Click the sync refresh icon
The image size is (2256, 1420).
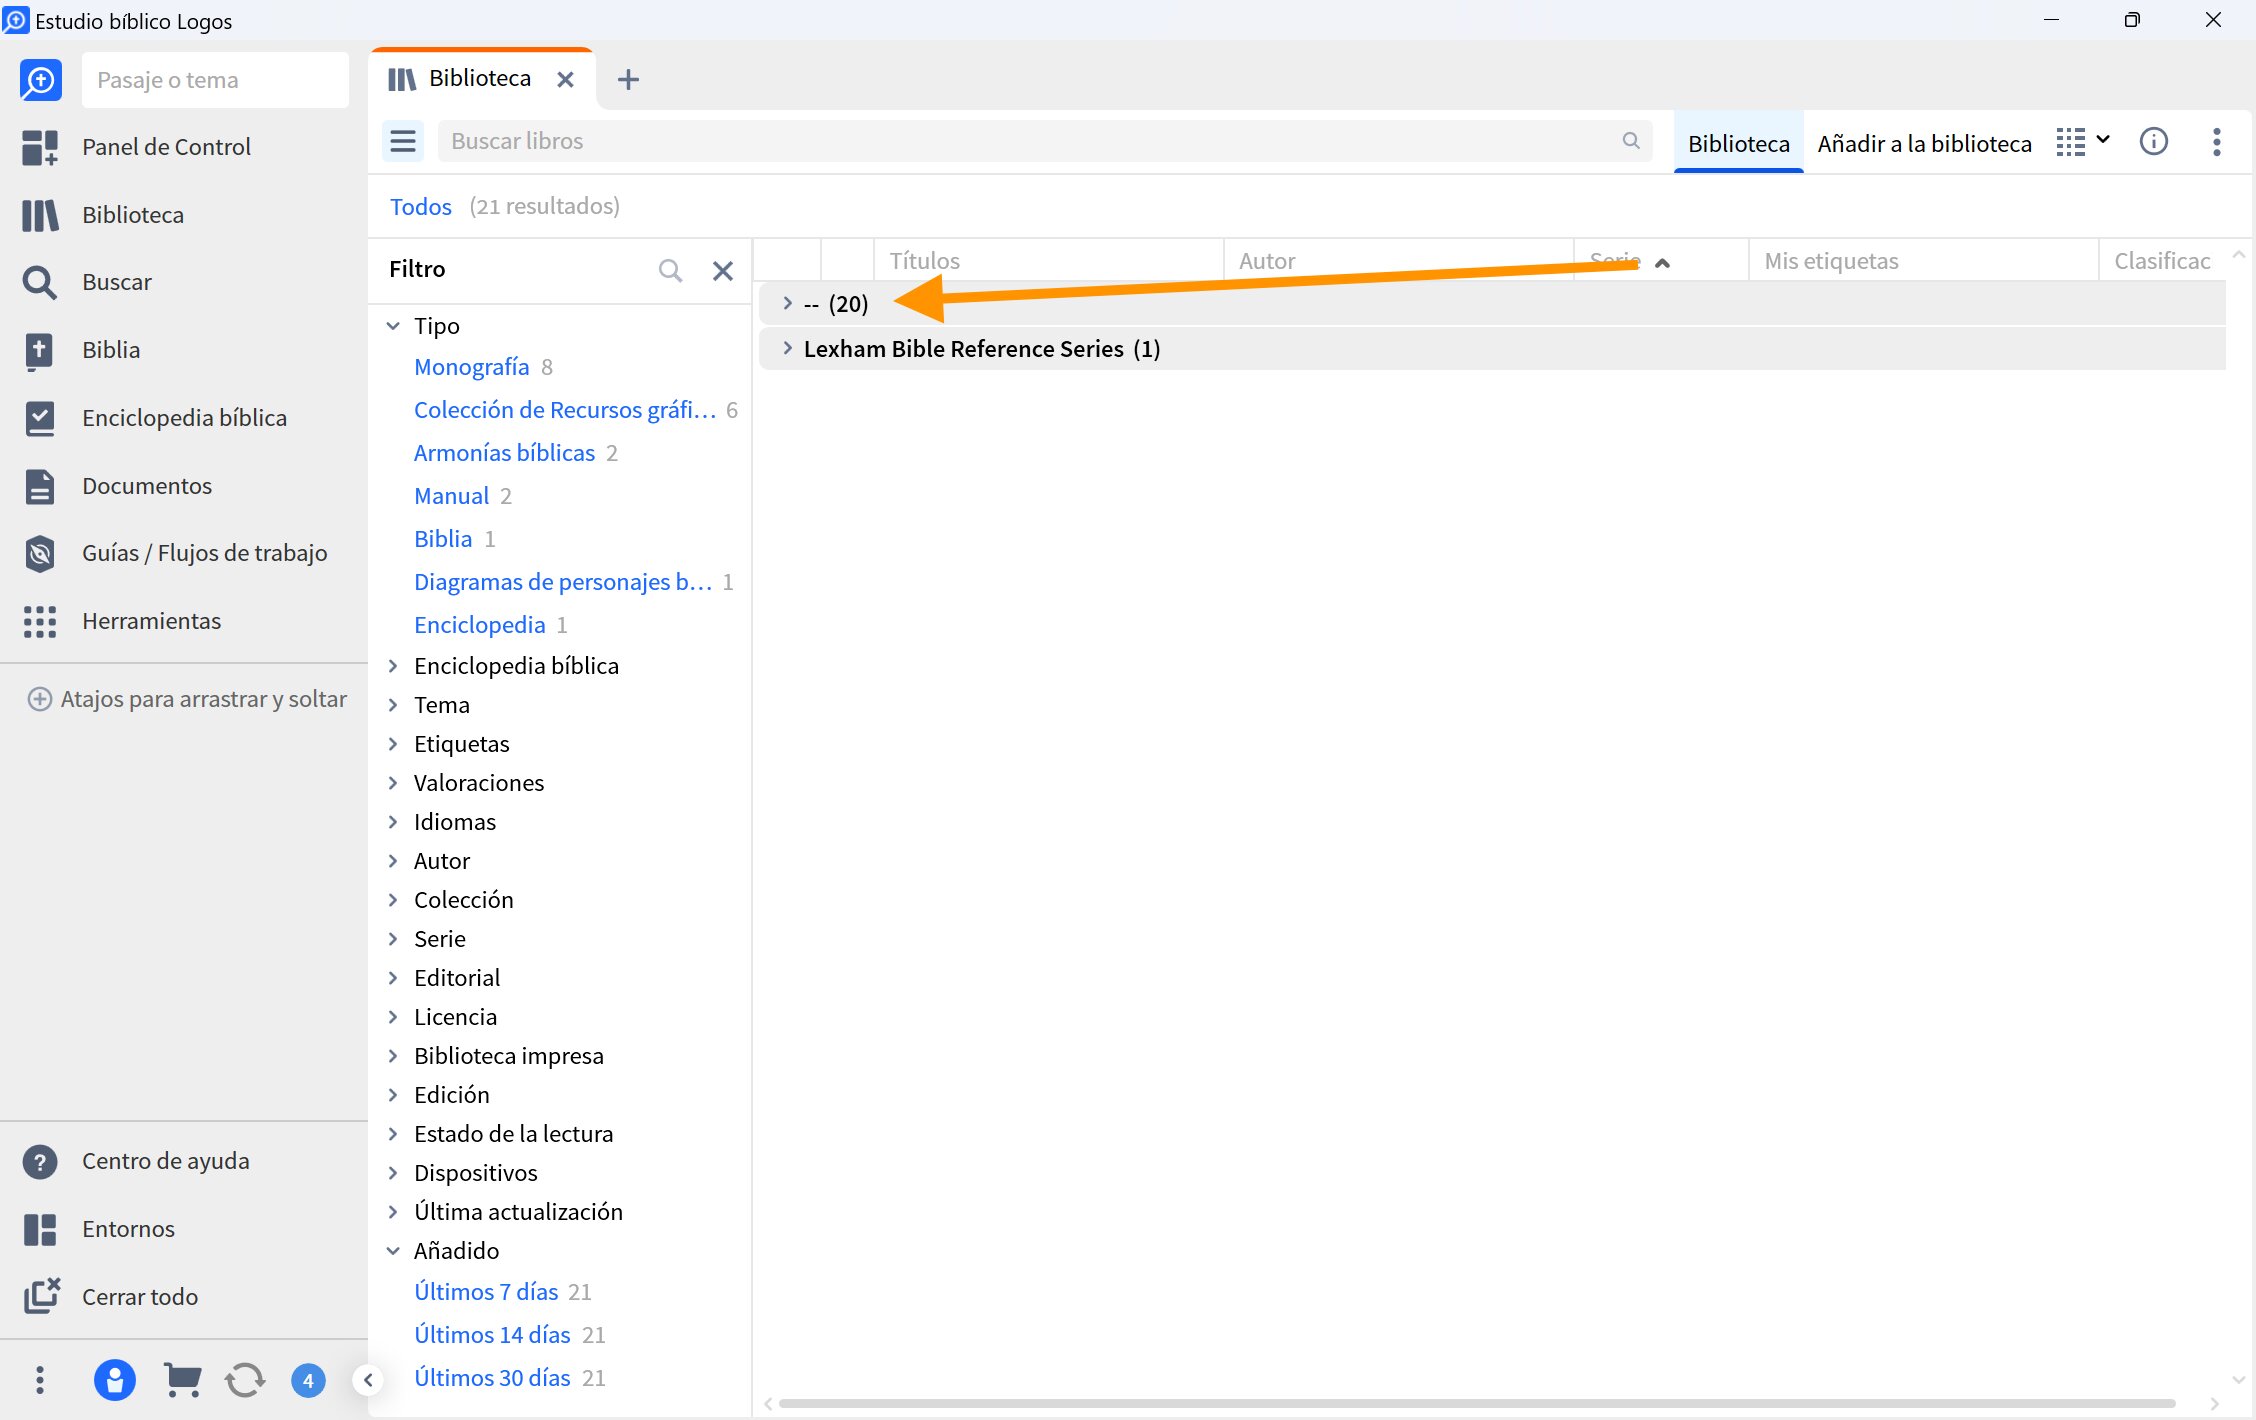[x=245, y=1380]
